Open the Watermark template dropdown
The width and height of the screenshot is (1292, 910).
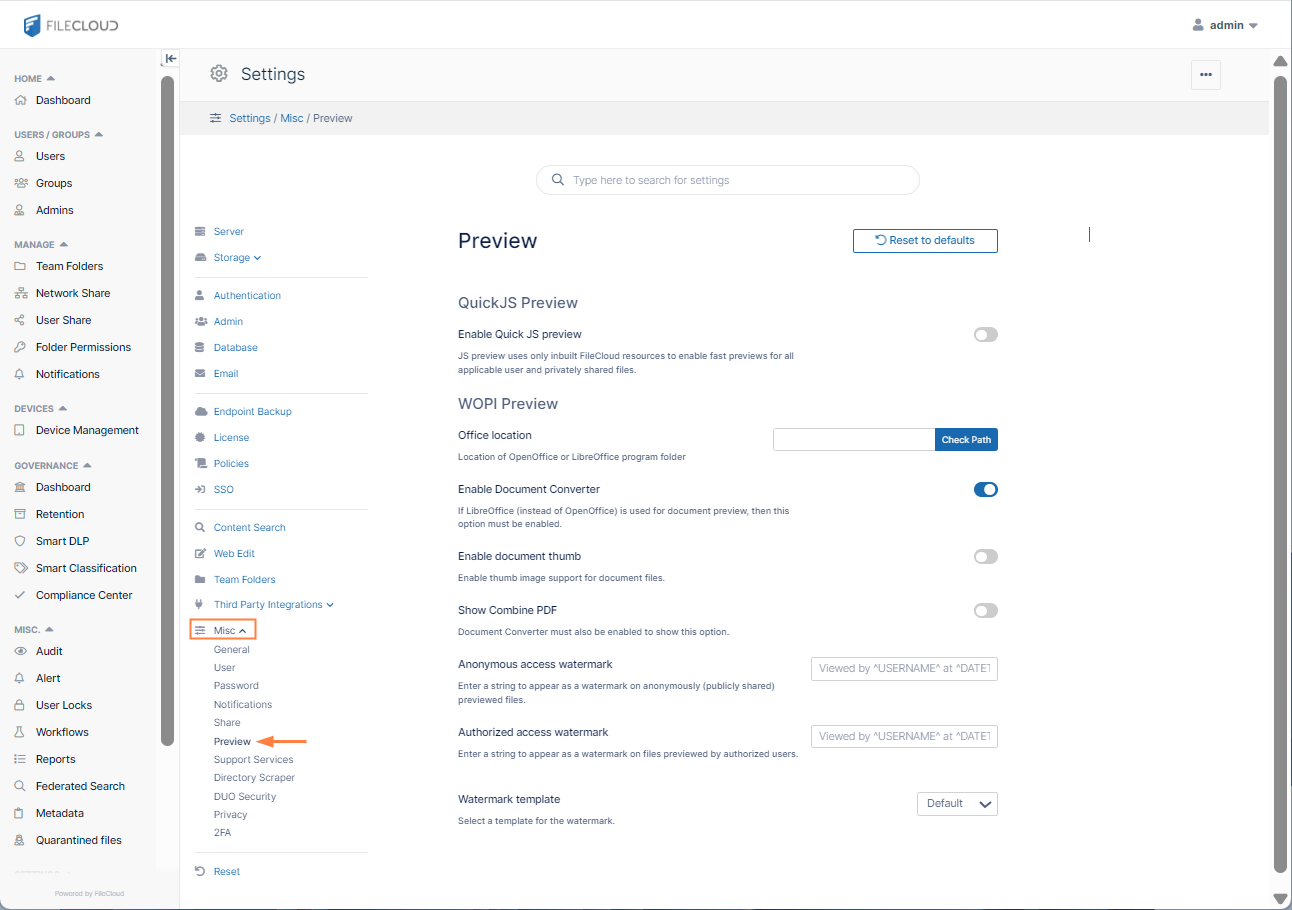[x=957, y=804]
